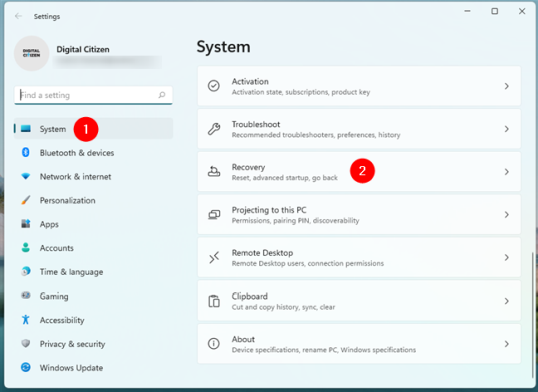The image size is (538, 392).
Task: Go to the Gaming section
Action: tap(93, 296)
